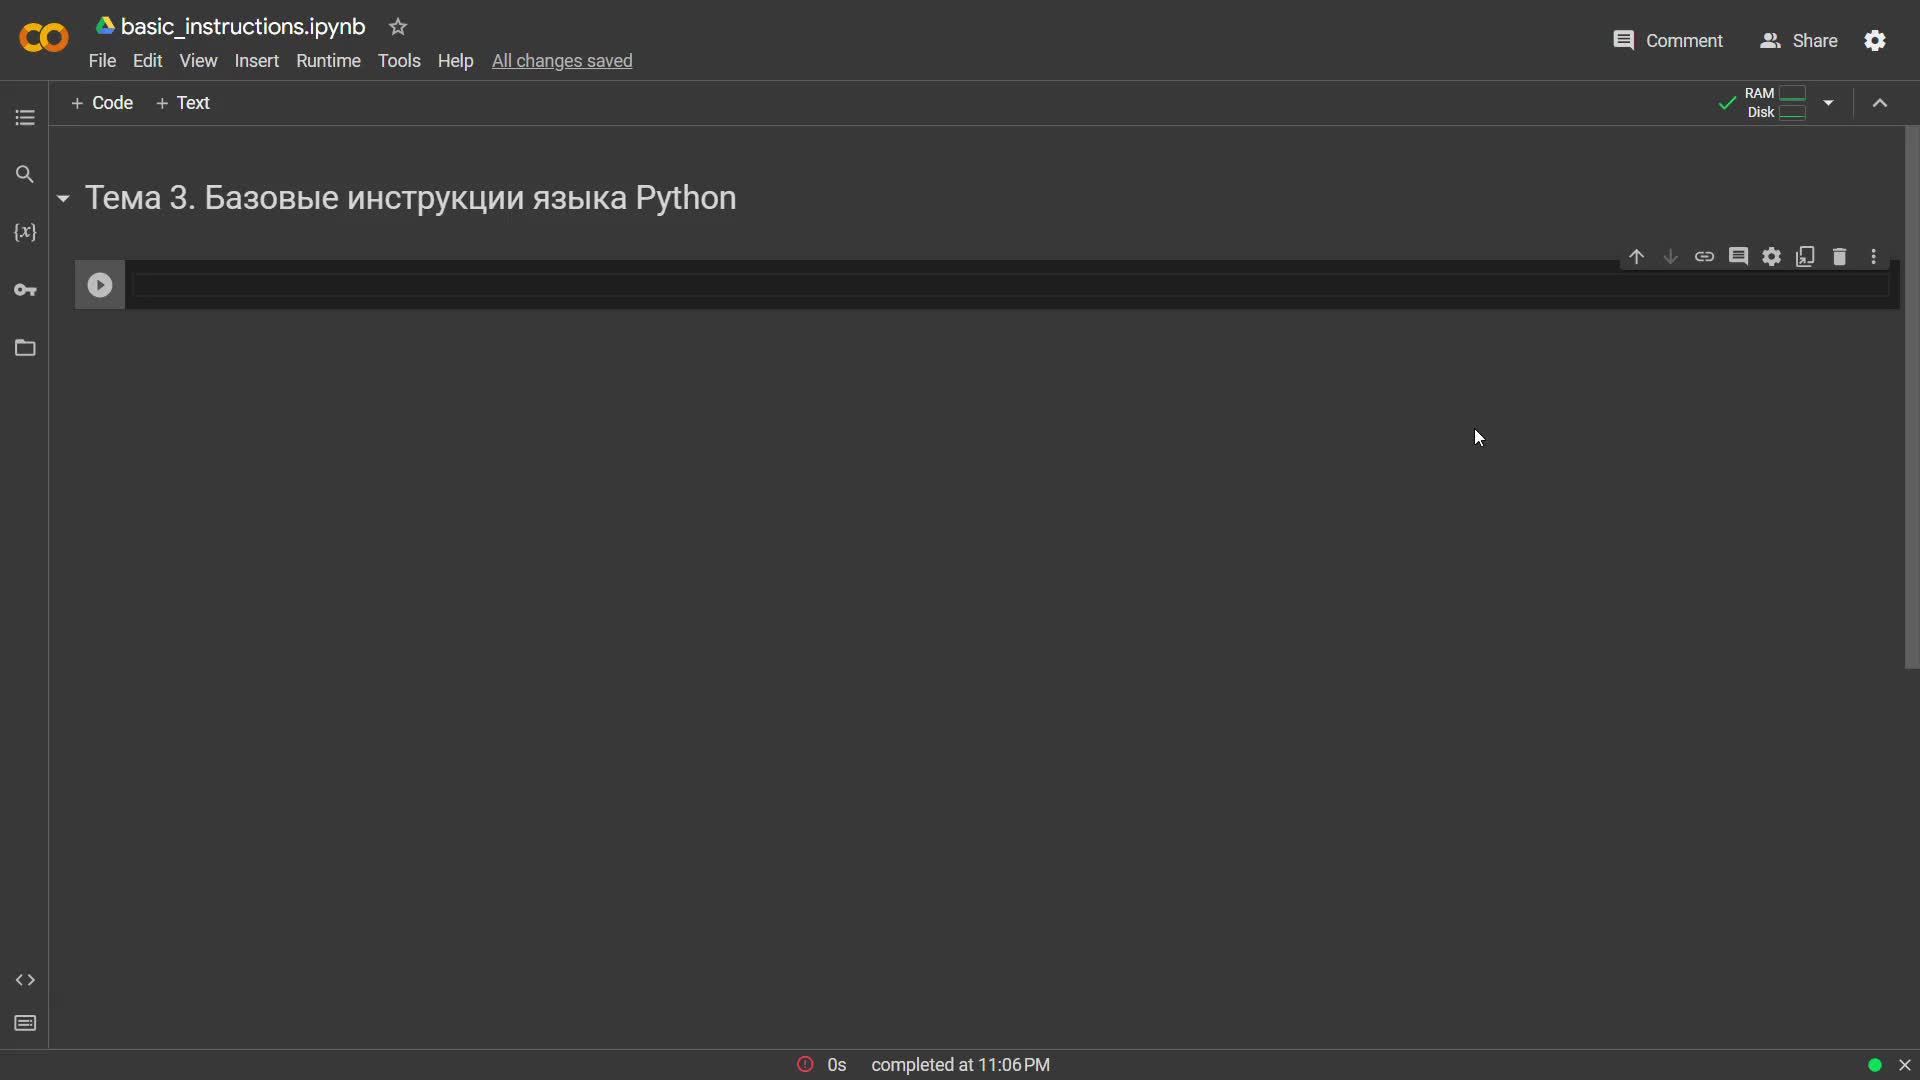This screenshot has width=1920, height=1080.
Task: Open the File menu
Action: tap(102, 61)
